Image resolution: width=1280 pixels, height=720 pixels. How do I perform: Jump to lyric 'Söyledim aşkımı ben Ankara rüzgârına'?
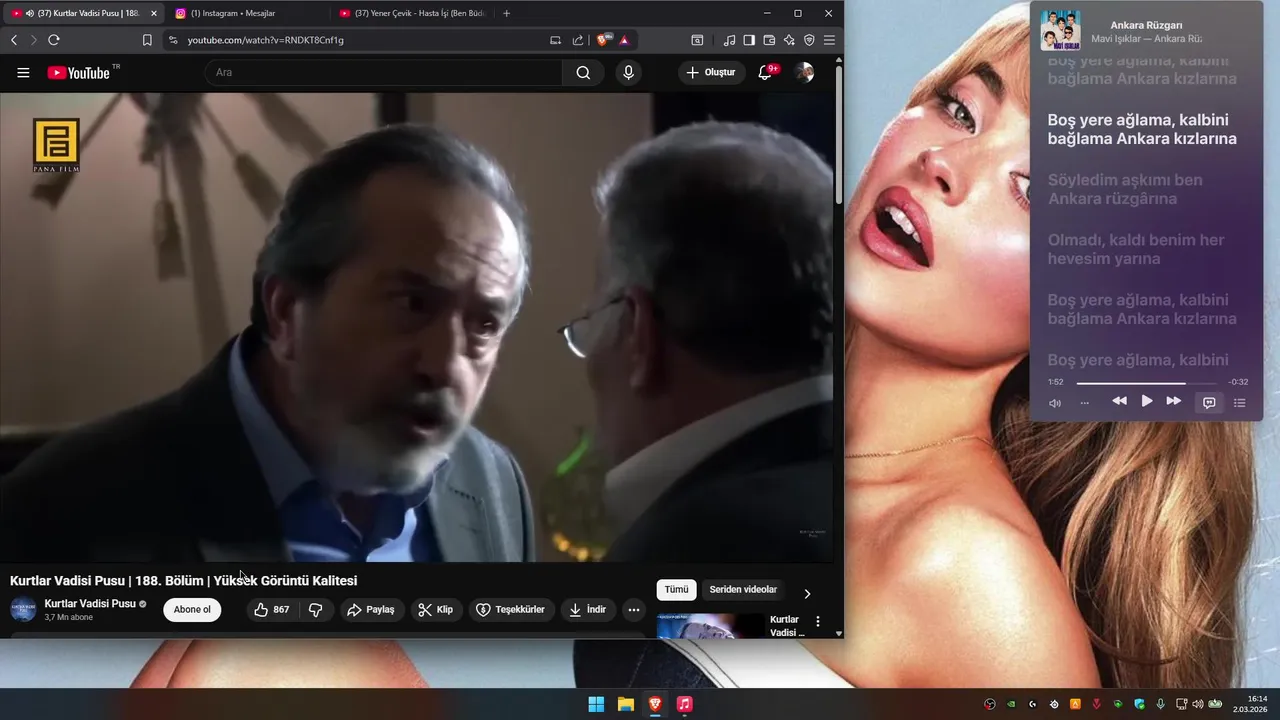click(x=1125, y=189)
